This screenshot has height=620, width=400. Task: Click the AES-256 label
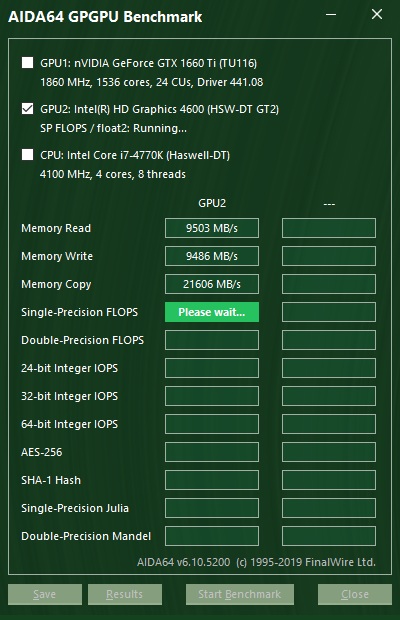pos(42,452)
